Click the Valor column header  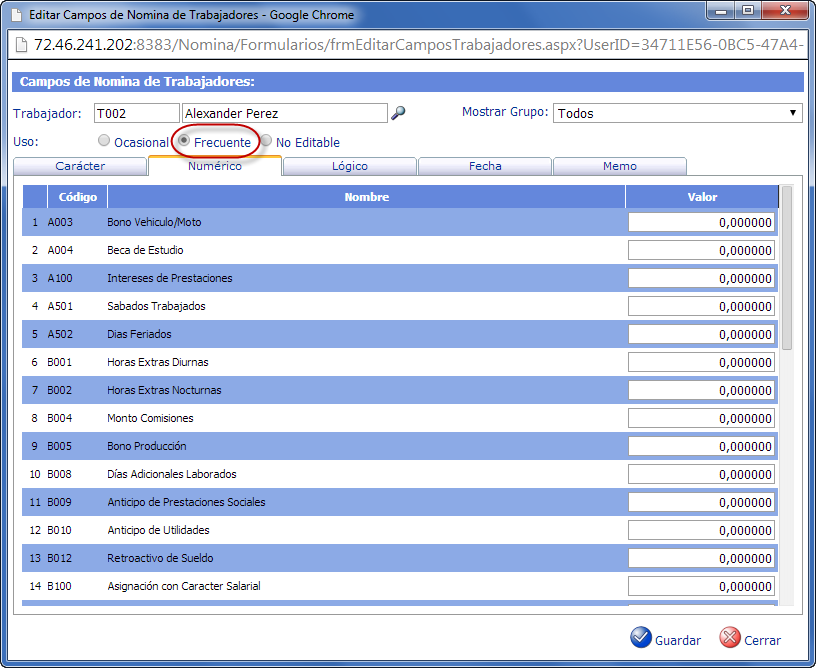tap(702, 197)
